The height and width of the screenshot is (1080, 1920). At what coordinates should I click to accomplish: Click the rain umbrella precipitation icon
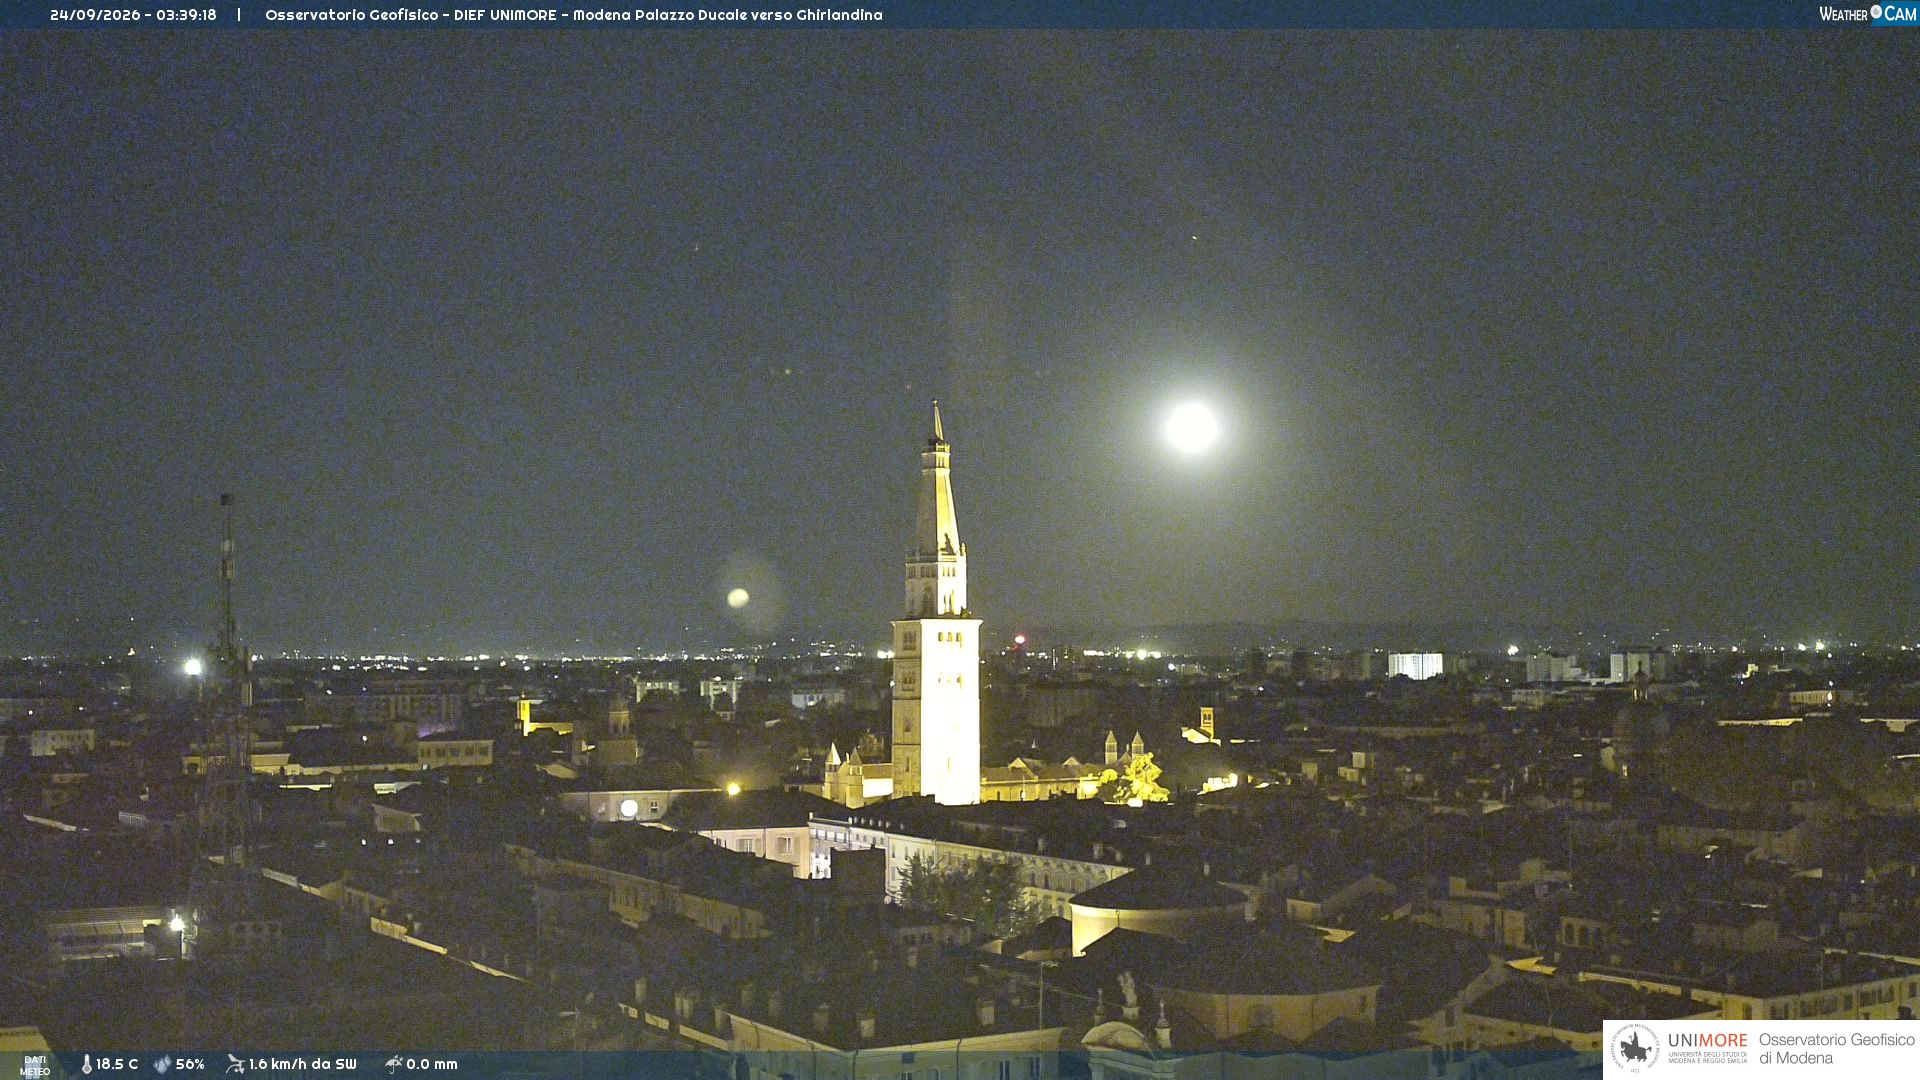[394, 1064]
